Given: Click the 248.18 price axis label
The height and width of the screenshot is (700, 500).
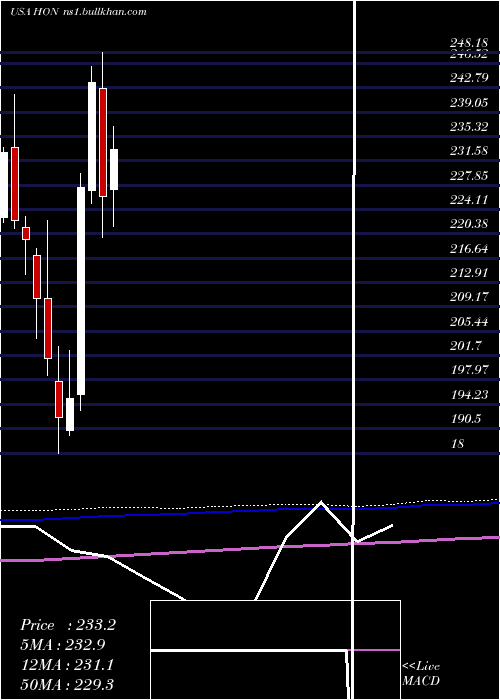Looking at the screenshot, I should [x=469, y=43].
